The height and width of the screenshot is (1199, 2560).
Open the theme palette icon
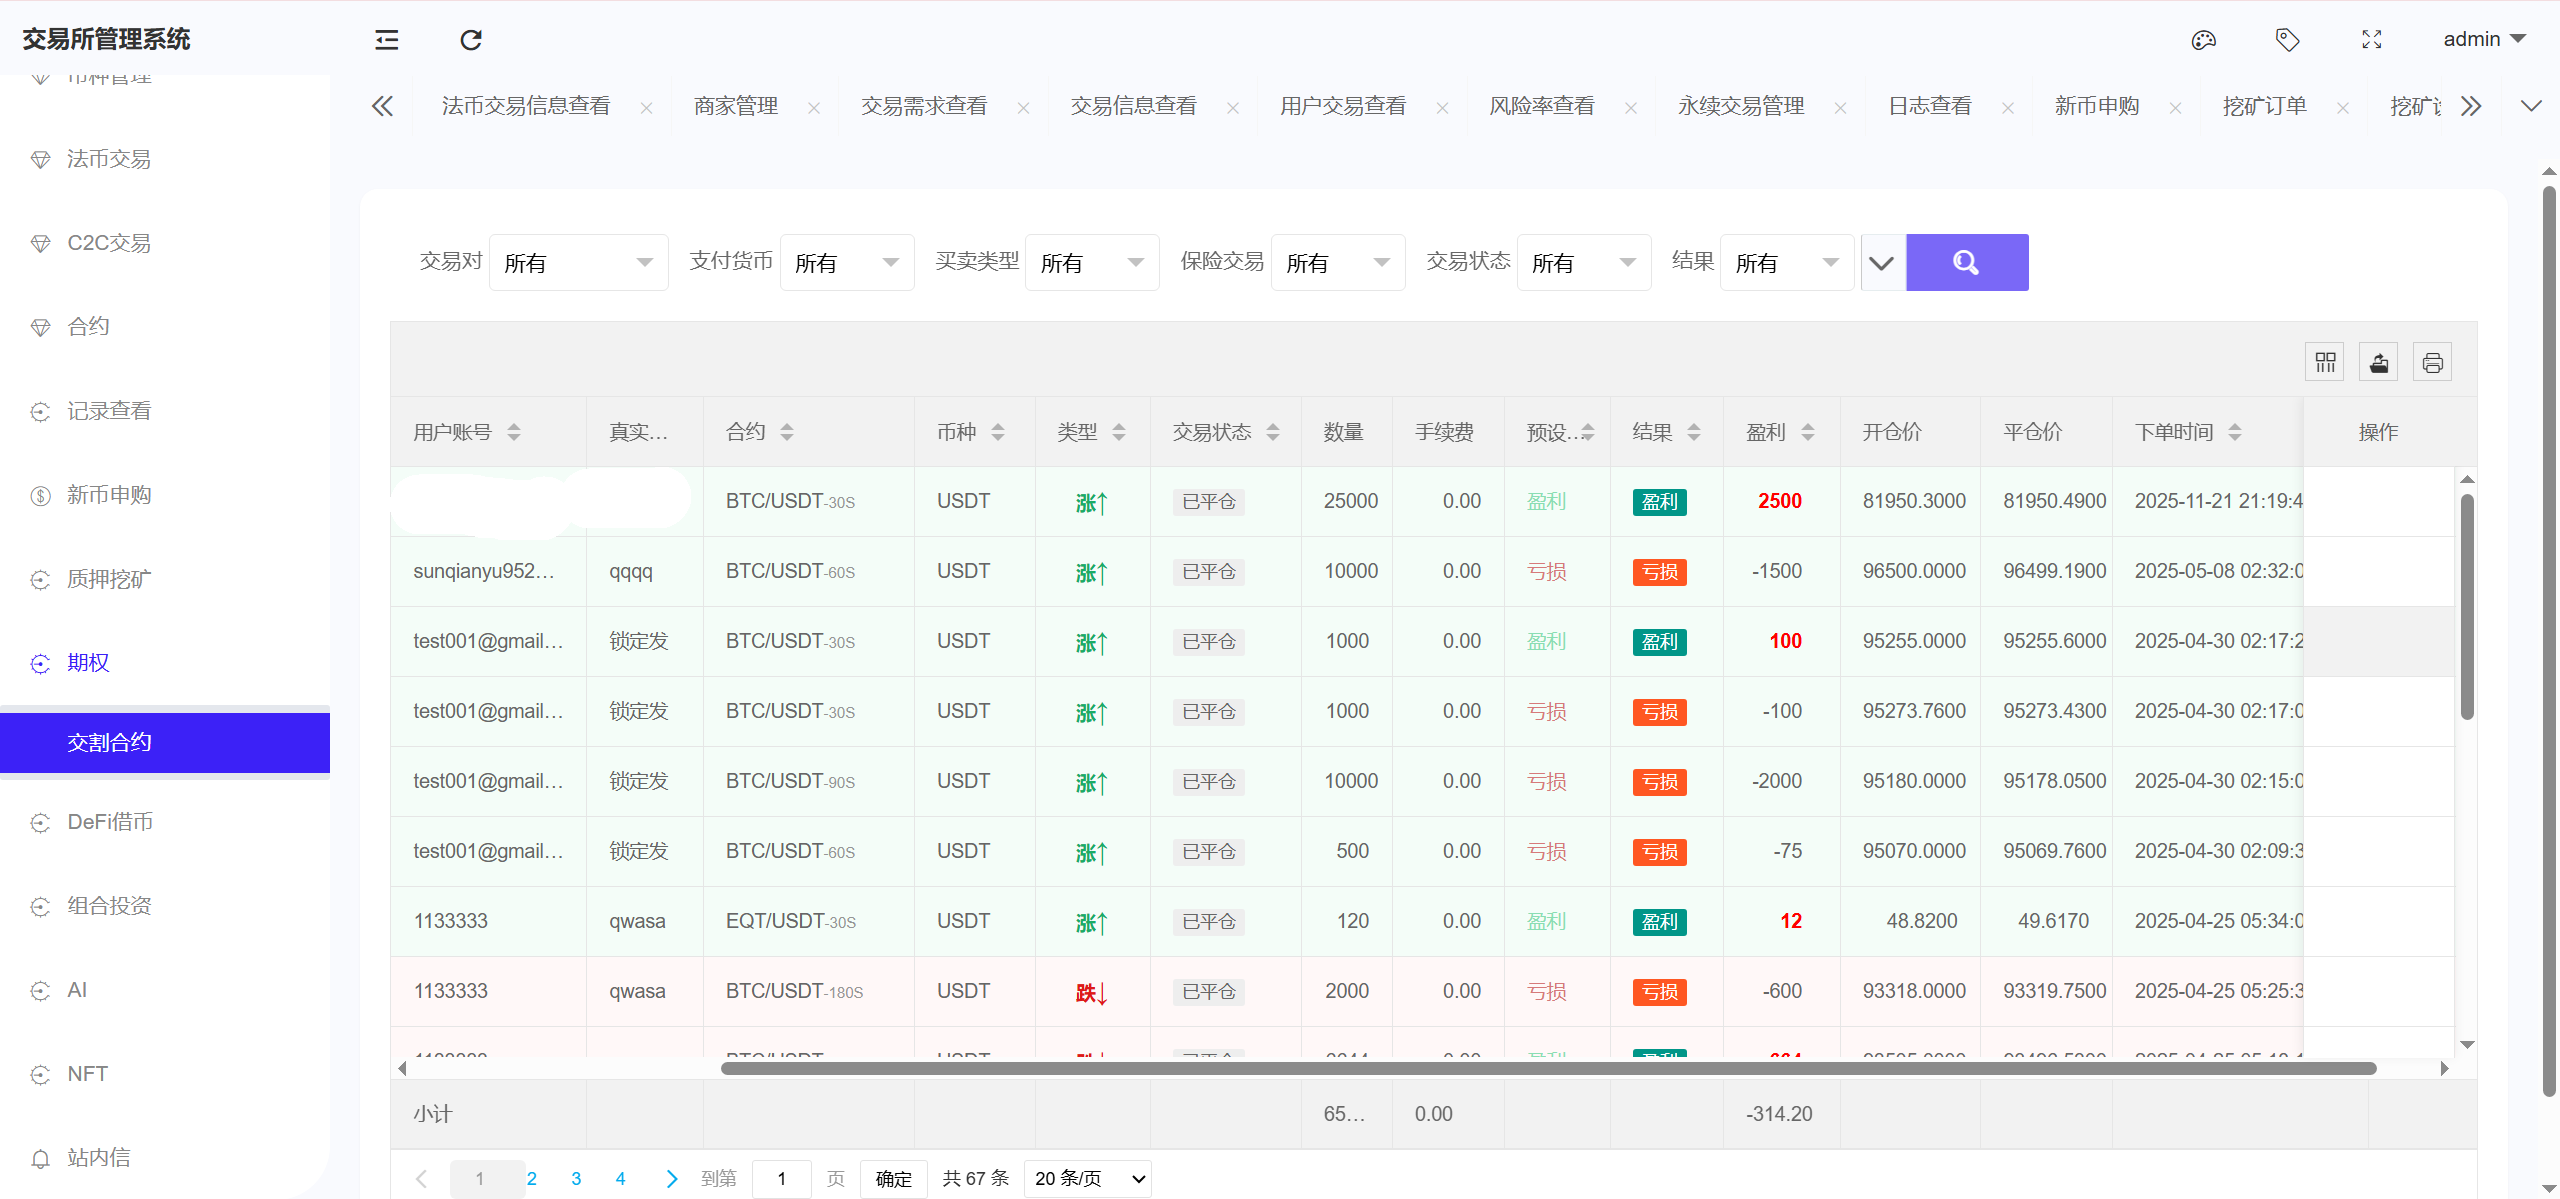[x=2203, y=40]
